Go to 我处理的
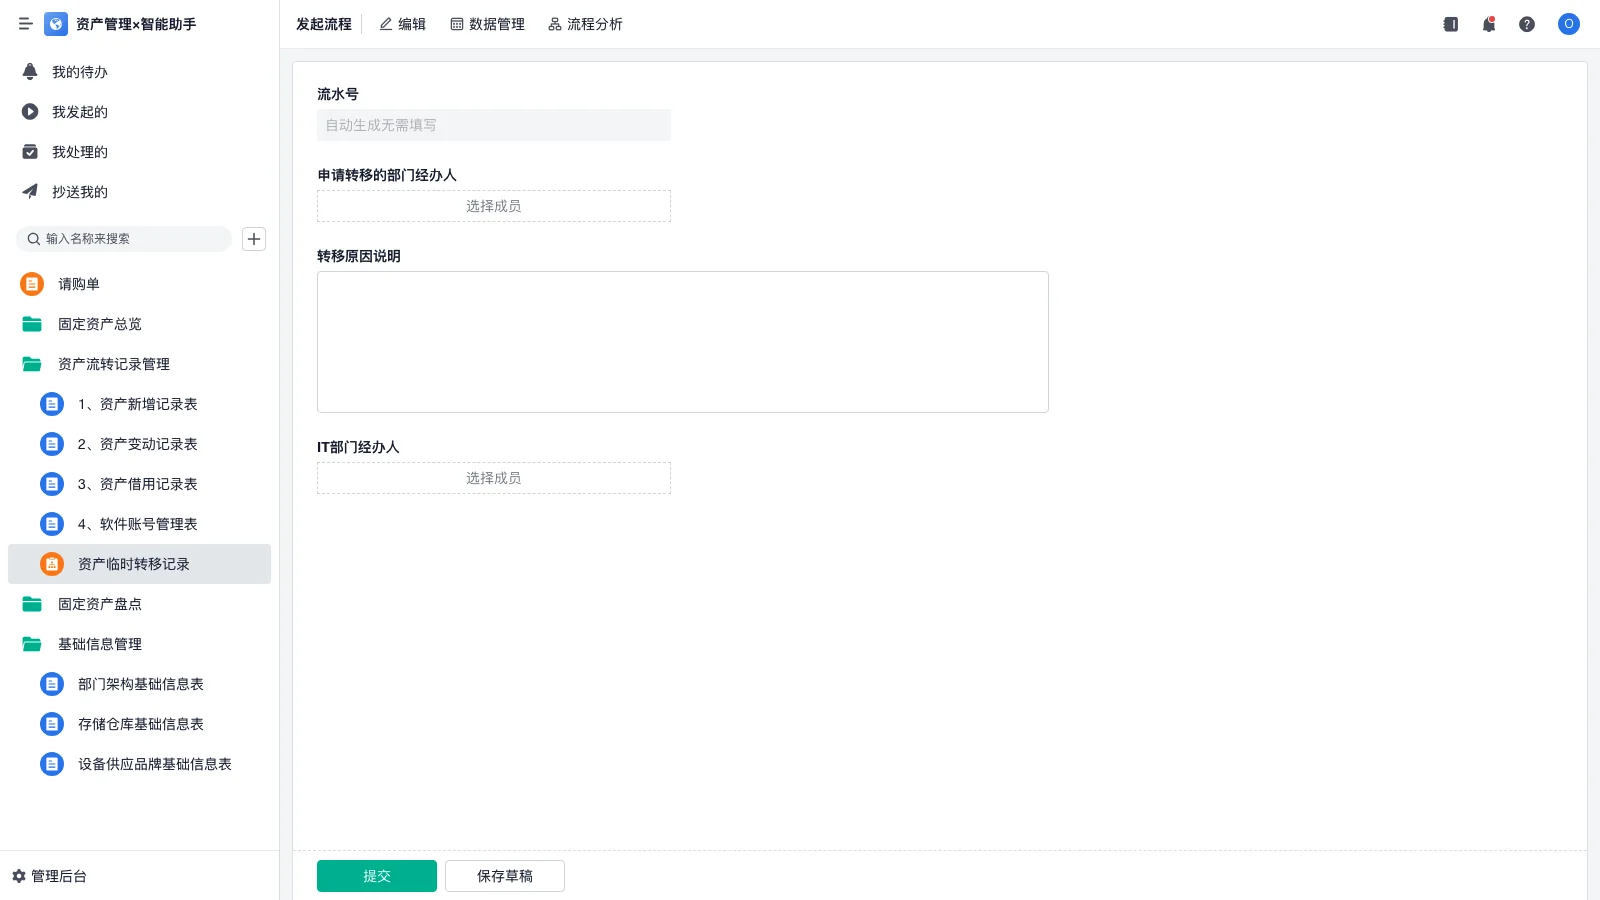 pos(139,152)
